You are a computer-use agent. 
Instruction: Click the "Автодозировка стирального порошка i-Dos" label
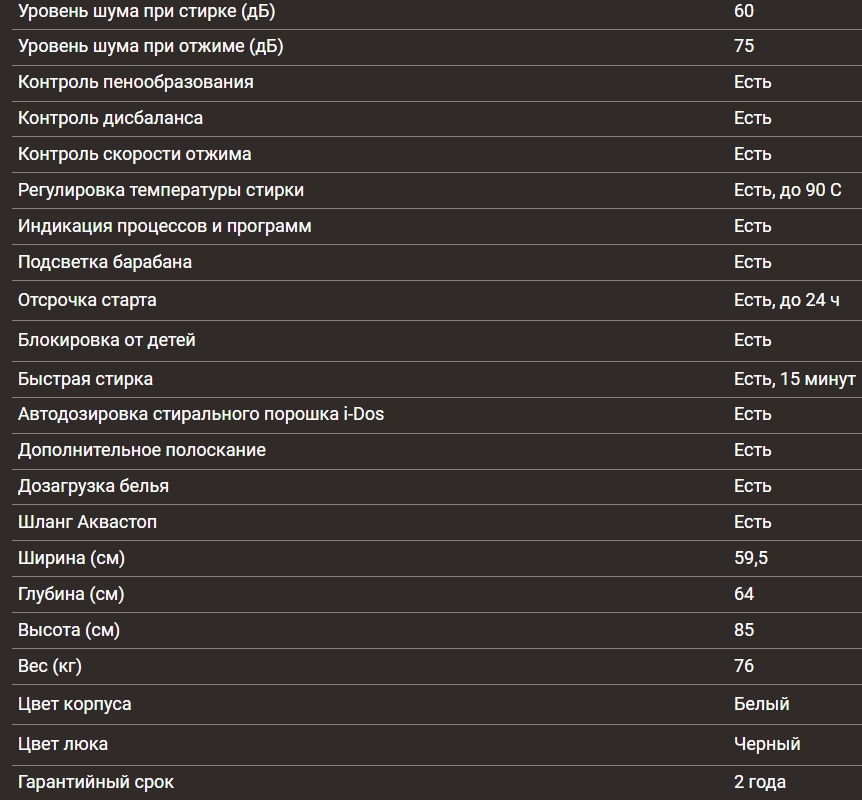pos(200,414)
